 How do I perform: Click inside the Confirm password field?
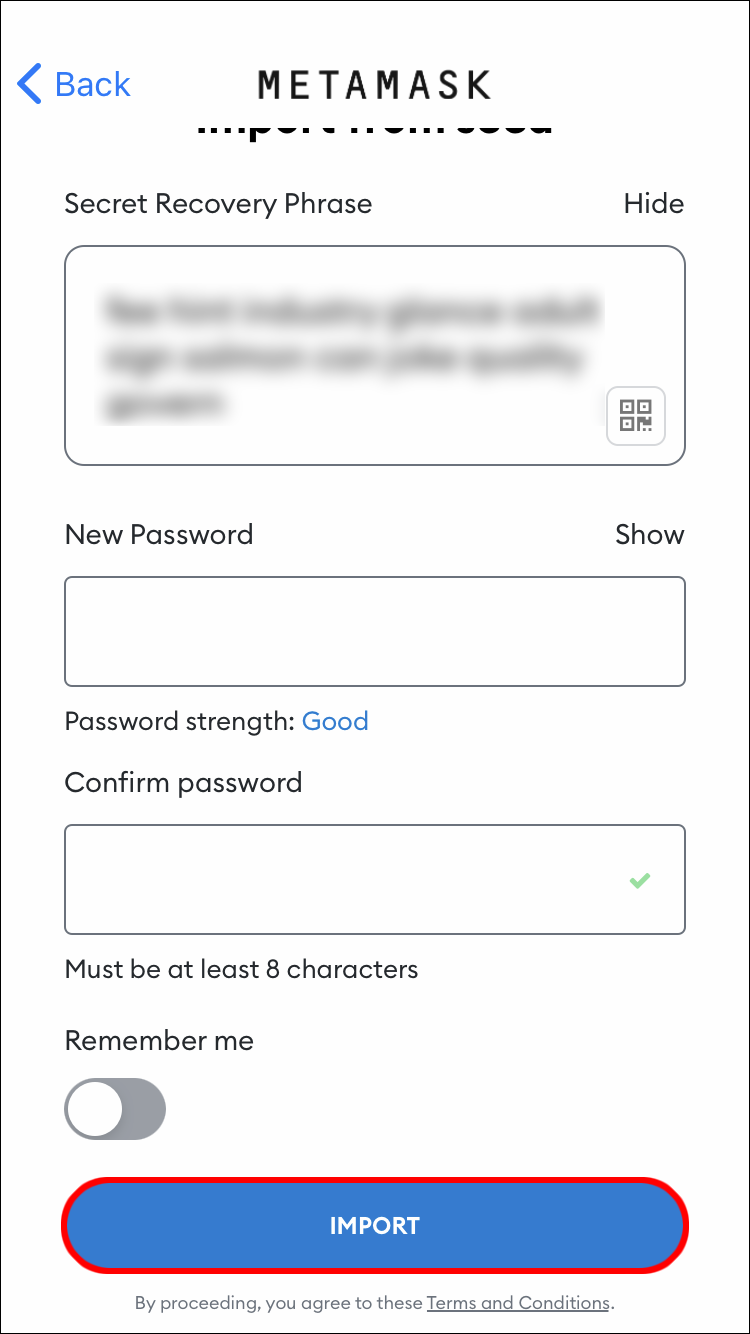tap(340, 880)
